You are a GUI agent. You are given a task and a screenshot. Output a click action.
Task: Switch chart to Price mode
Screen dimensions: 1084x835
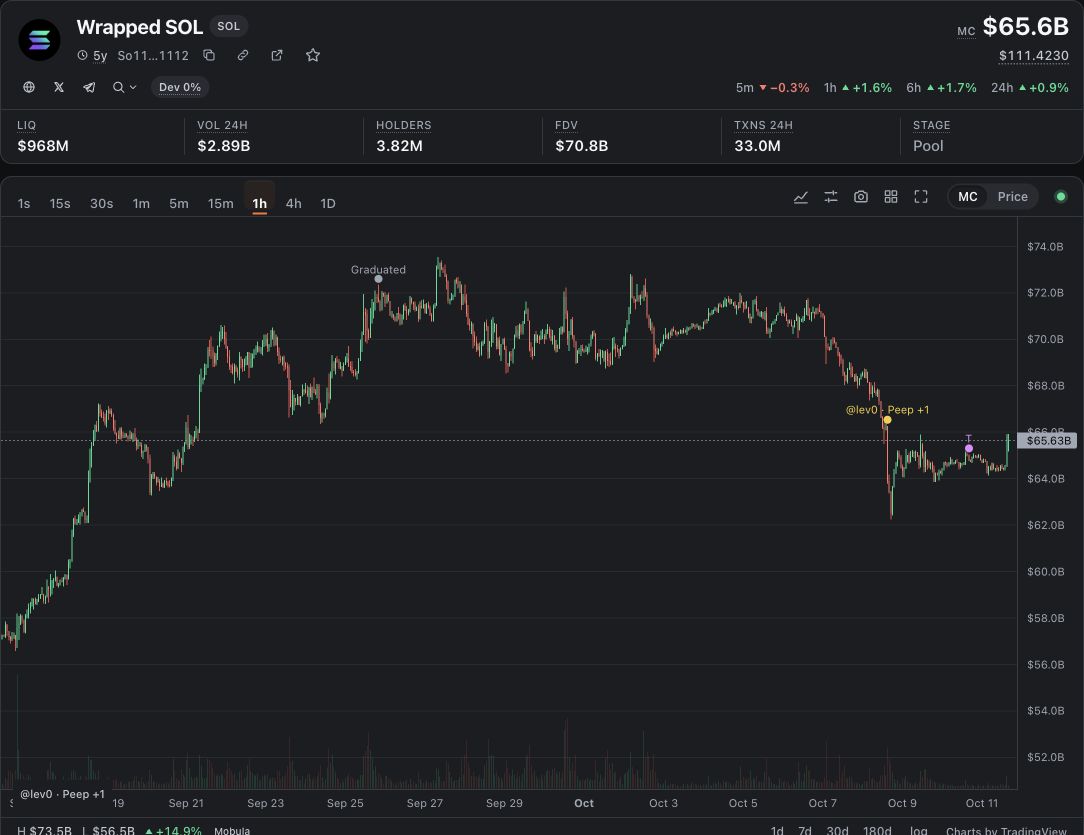click(1012, 197)
